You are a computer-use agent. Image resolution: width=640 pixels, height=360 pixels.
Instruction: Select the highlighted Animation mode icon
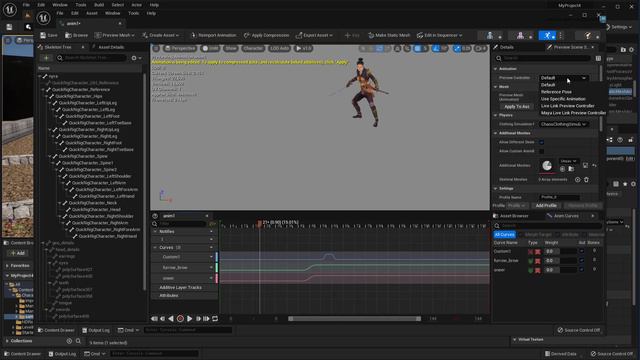(x=547, y=36)
